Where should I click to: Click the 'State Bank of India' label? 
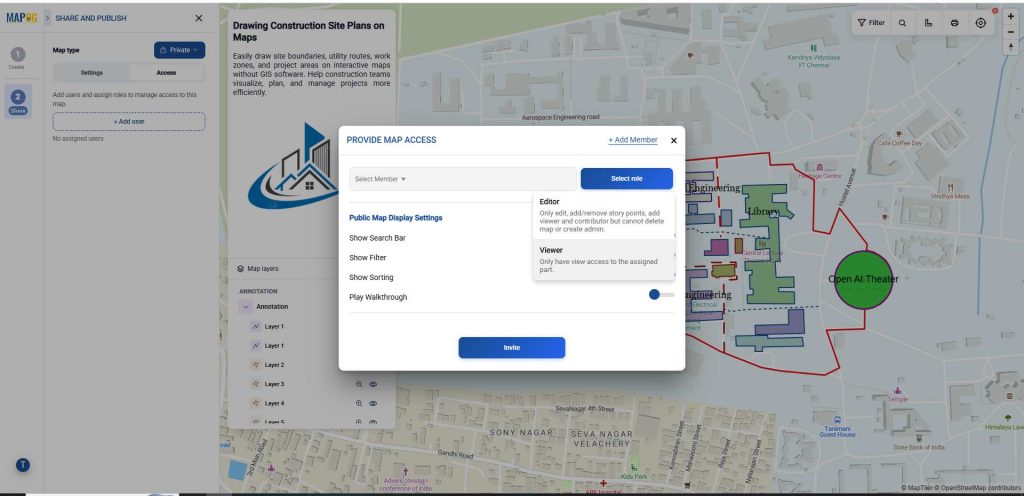coord(919,448)
